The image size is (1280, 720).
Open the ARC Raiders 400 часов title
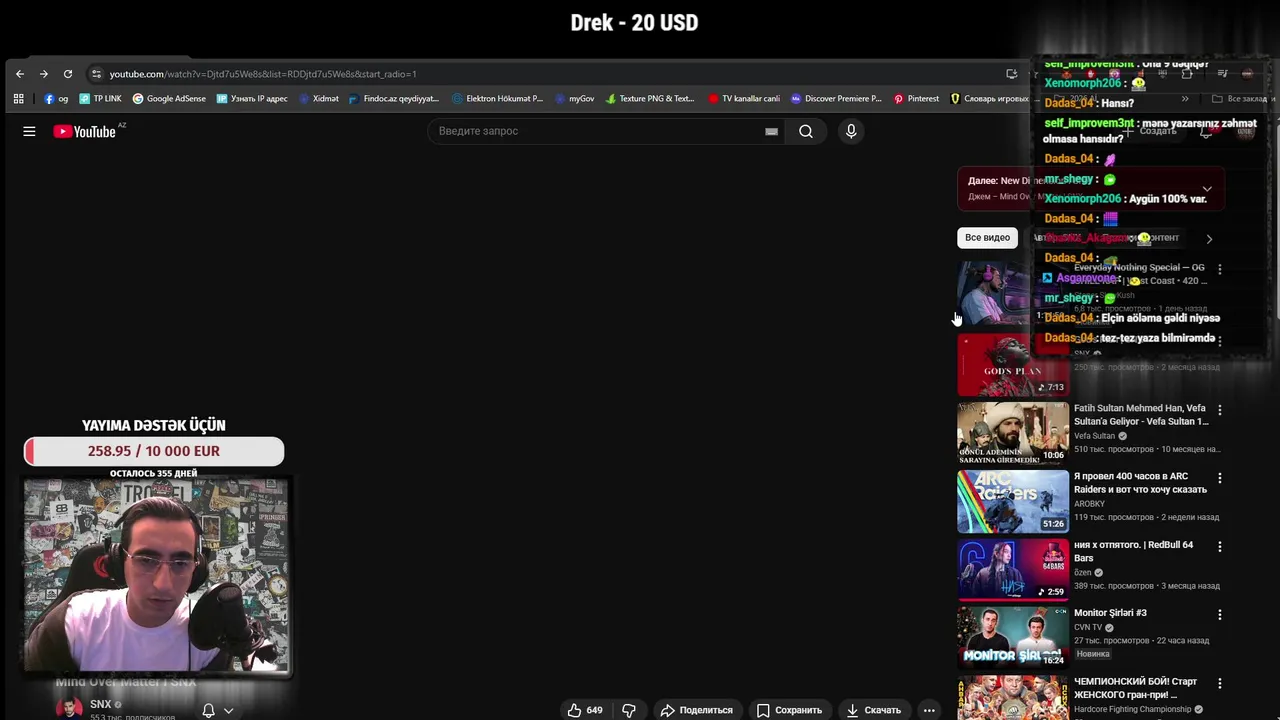(x=1140, y=483)
